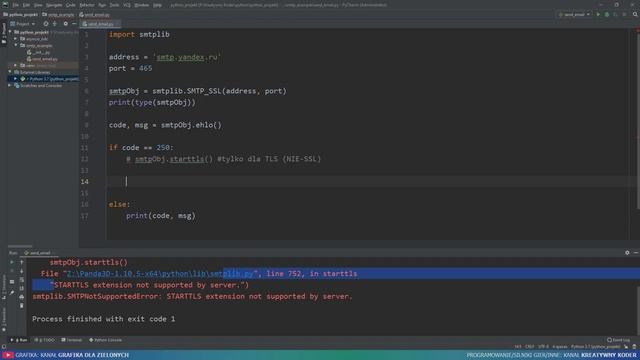640x360 pixels.
Task: Hide Run panel via minus icon
Action: point(636,253)
